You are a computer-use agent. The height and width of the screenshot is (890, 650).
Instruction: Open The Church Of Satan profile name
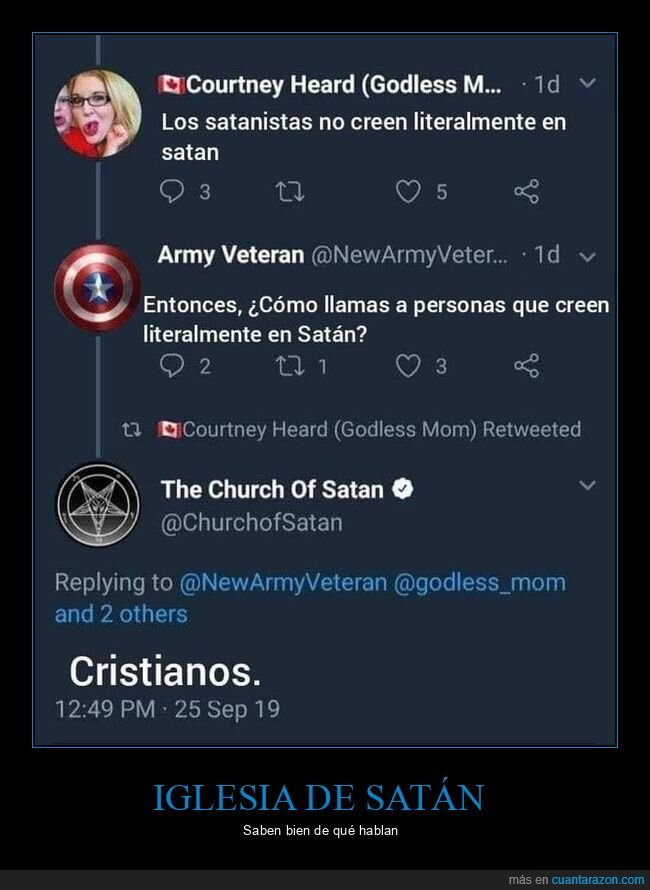click(272, 489)
